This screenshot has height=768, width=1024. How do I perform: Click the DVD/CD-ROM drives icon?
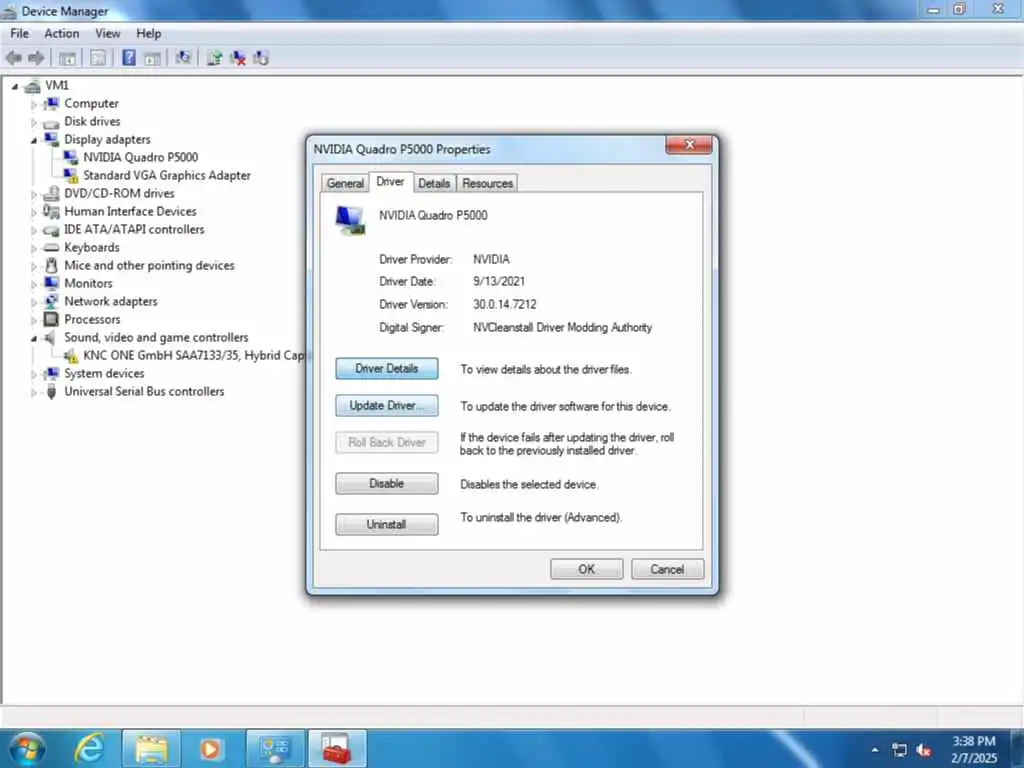click(x=52, y=193)
